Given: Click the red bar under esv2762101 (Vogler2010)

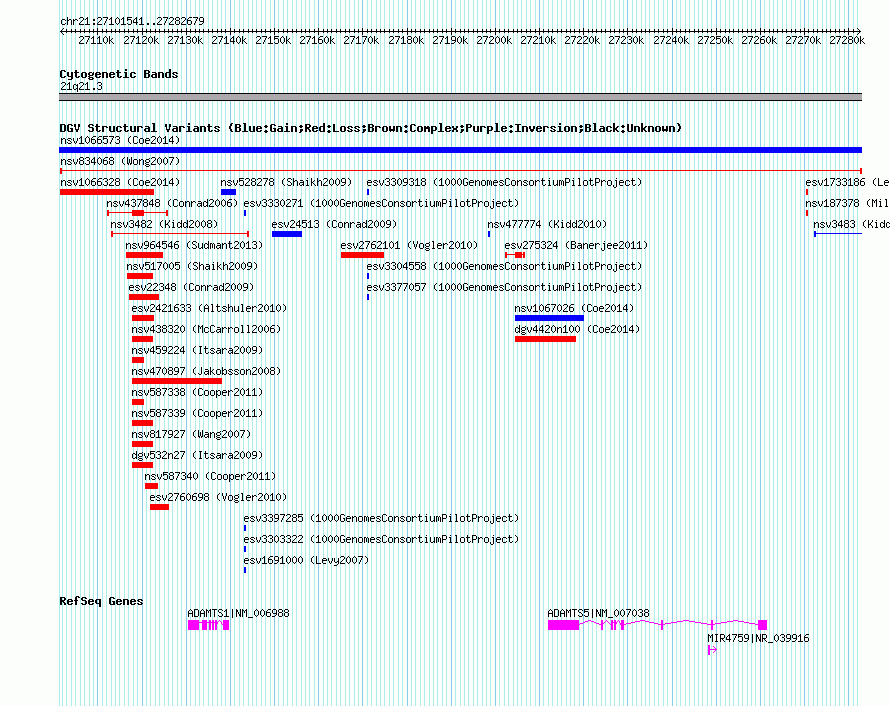Looking at the screenshot, I should coord(362,255).
